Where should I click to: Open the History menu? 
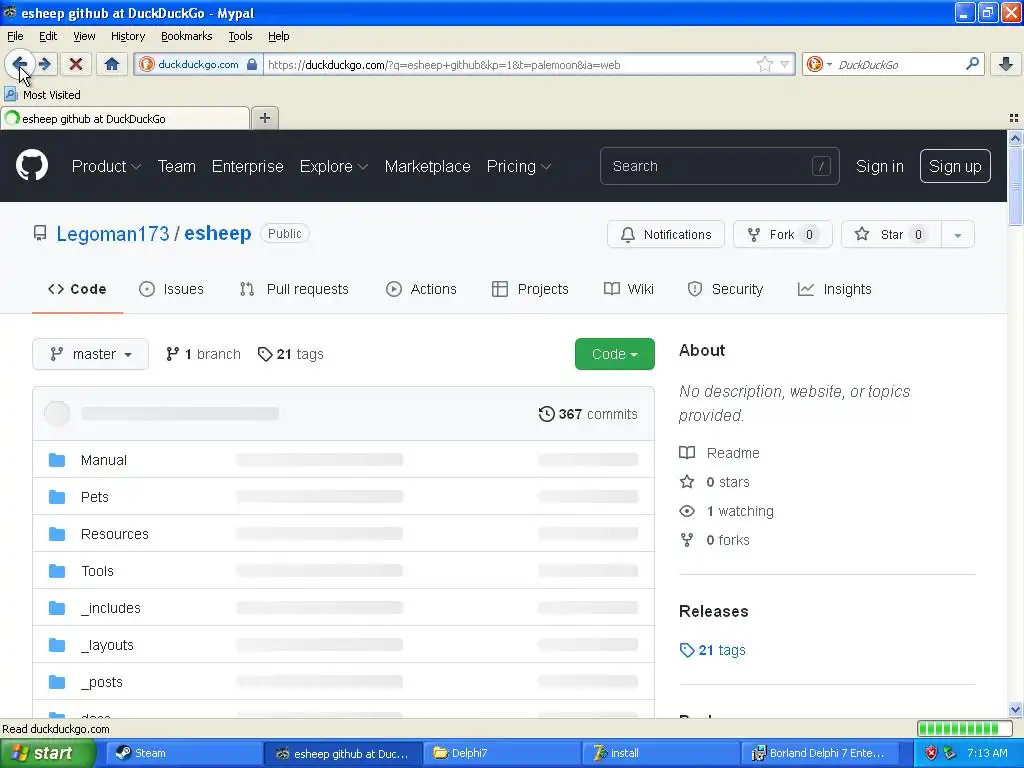pyautogui.click(x=127, y=36)
